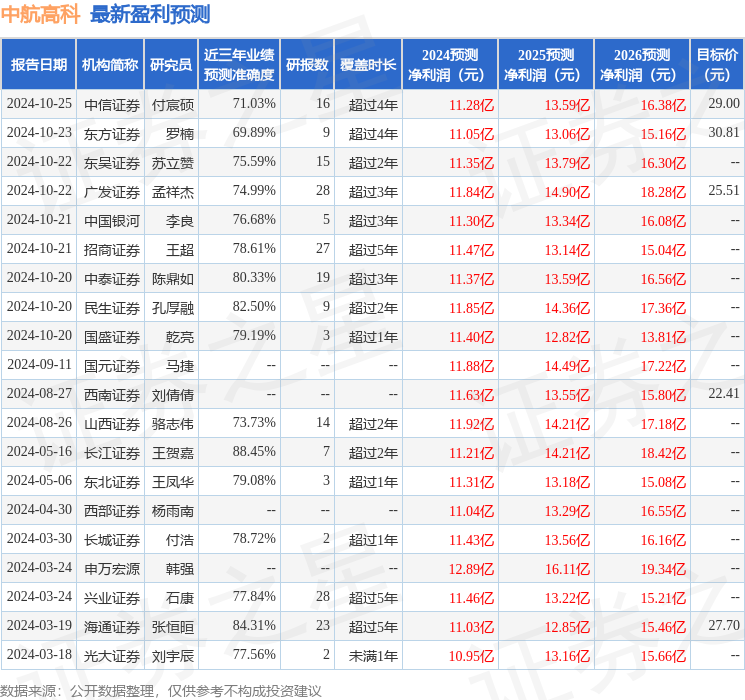Select the 东吴证券 institution cell
The height and width of the screenshot is (700, 745).
(x=112, y=163)
